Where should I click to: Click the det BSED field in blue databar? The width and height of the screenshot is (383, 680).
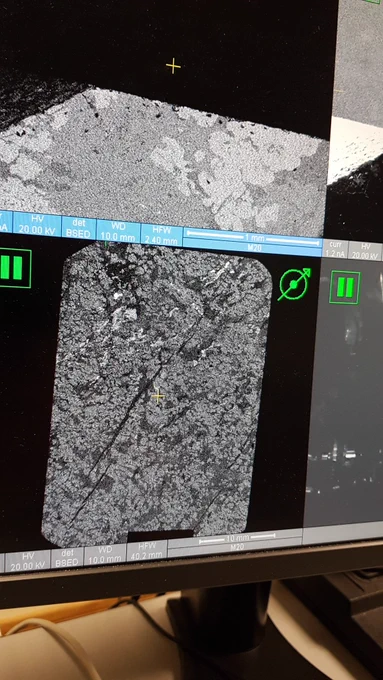click(x=79, y=229)
